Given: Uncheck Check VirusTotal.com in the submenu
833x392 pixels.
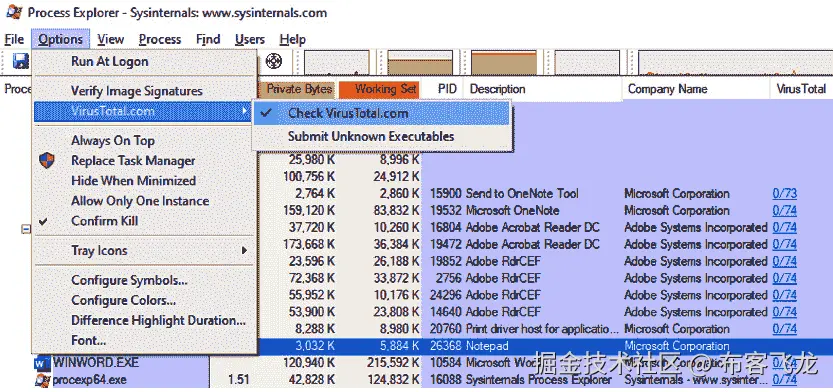Looking at the screenshot, I should pyautogui.click(x=381, y=113).
